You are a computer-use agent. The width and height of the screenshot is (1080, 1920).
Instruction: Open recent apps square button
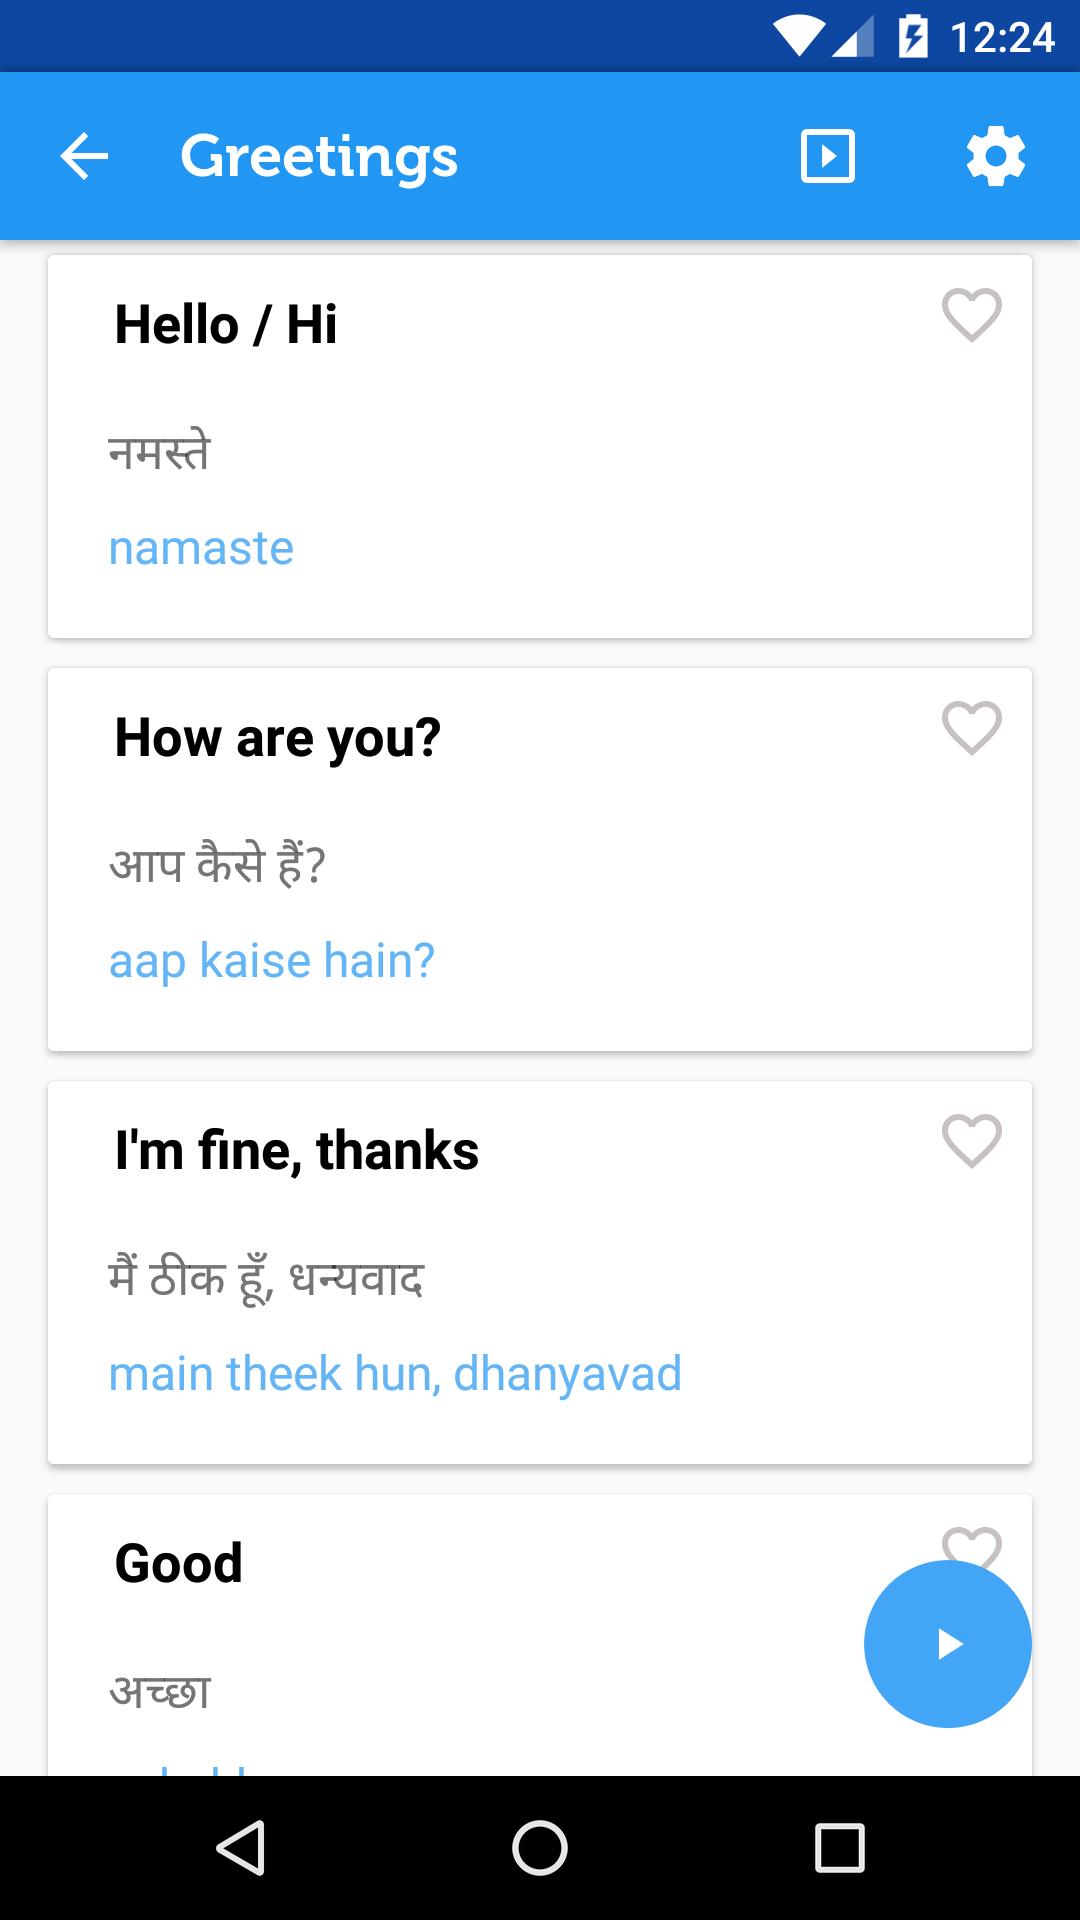pos(840,1847)
